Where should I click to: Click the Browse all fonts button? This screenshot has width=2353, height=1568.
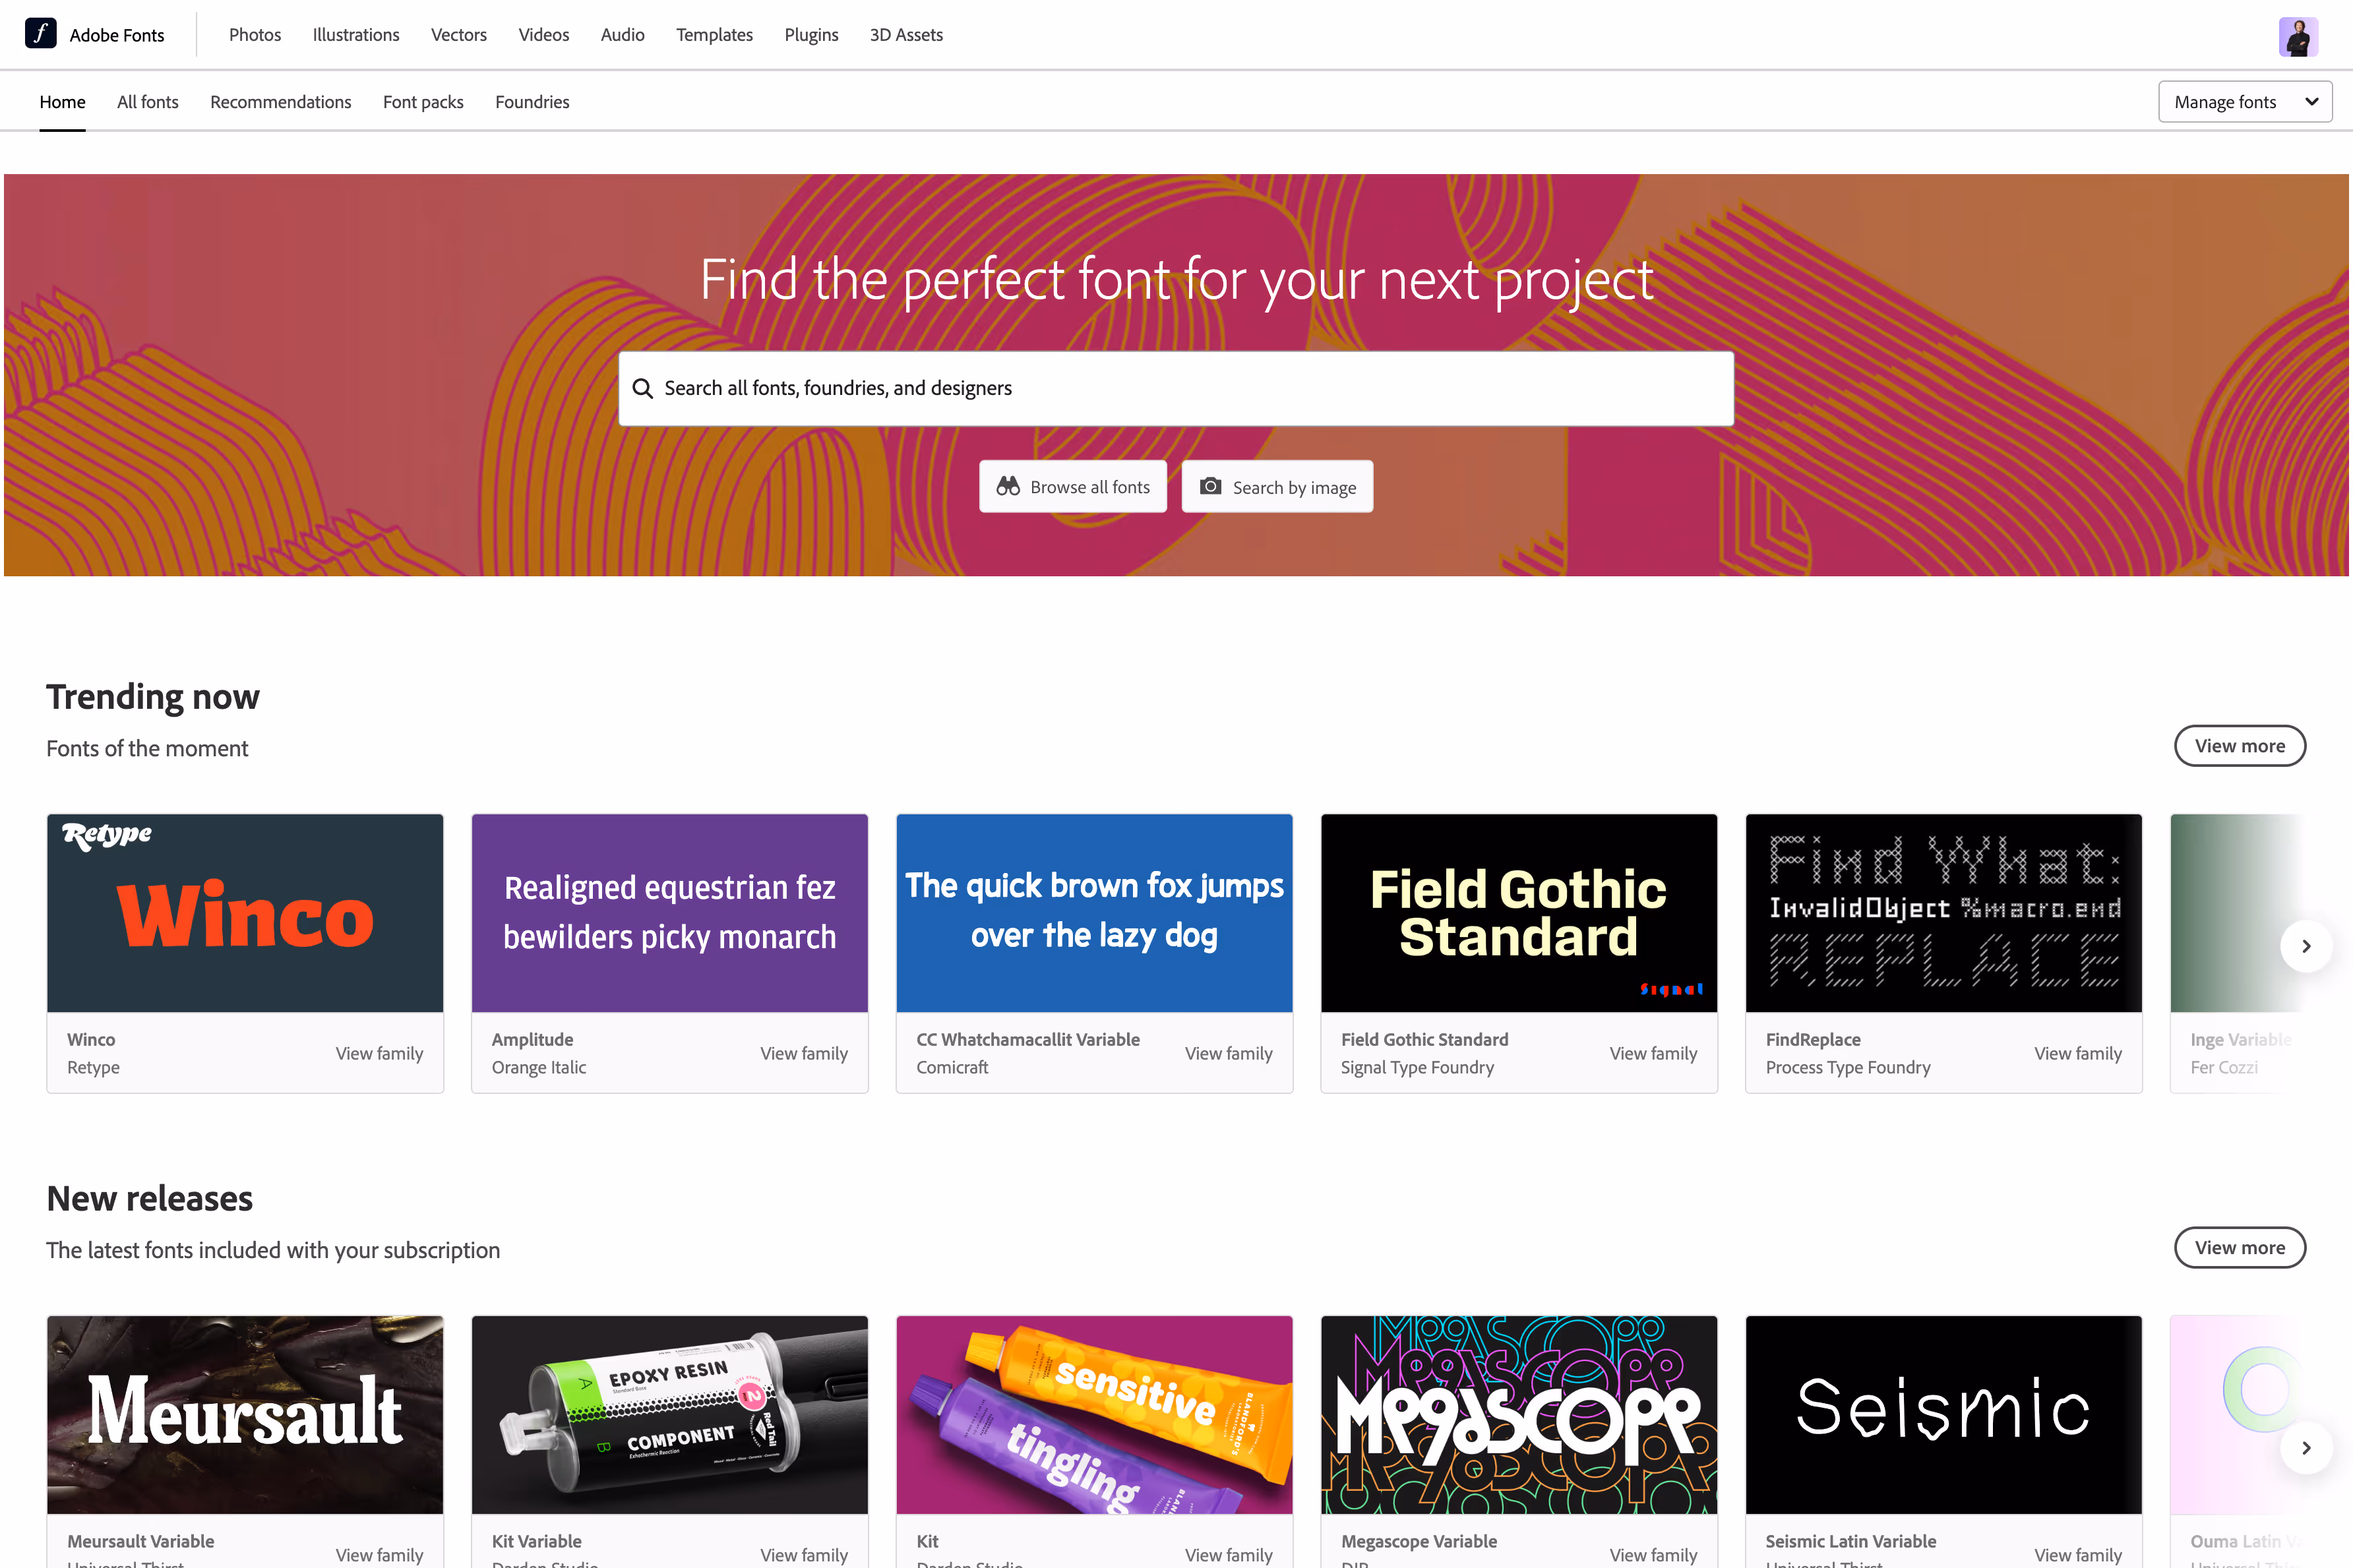[1073, 486]
